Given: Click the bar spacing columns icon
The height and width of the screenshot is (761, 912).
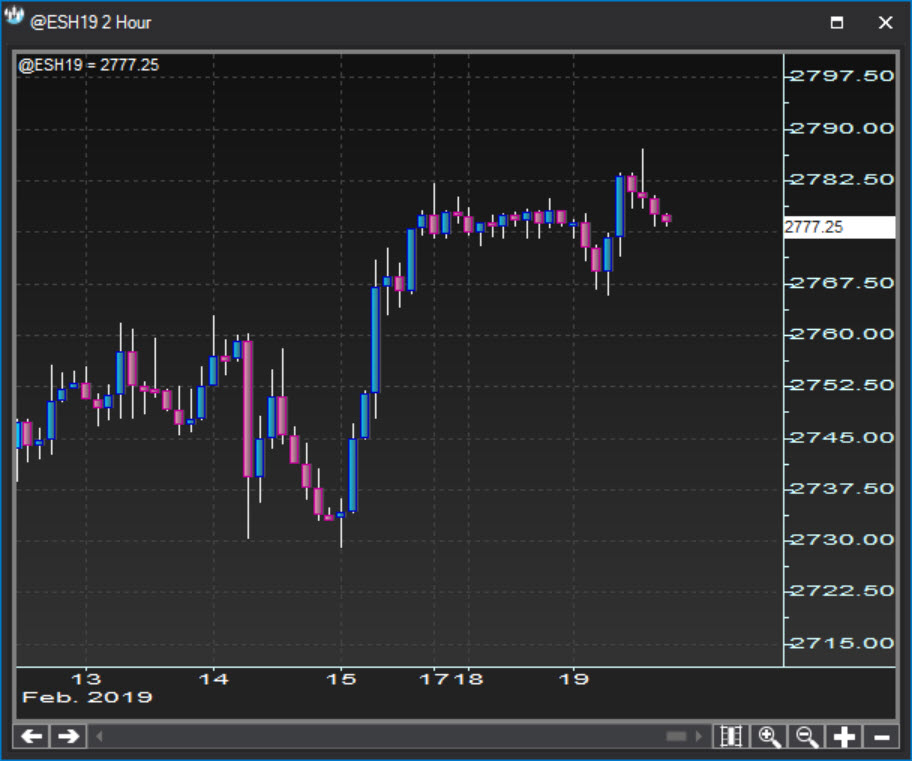Looking at the screenshot, I should pos(731,737).
